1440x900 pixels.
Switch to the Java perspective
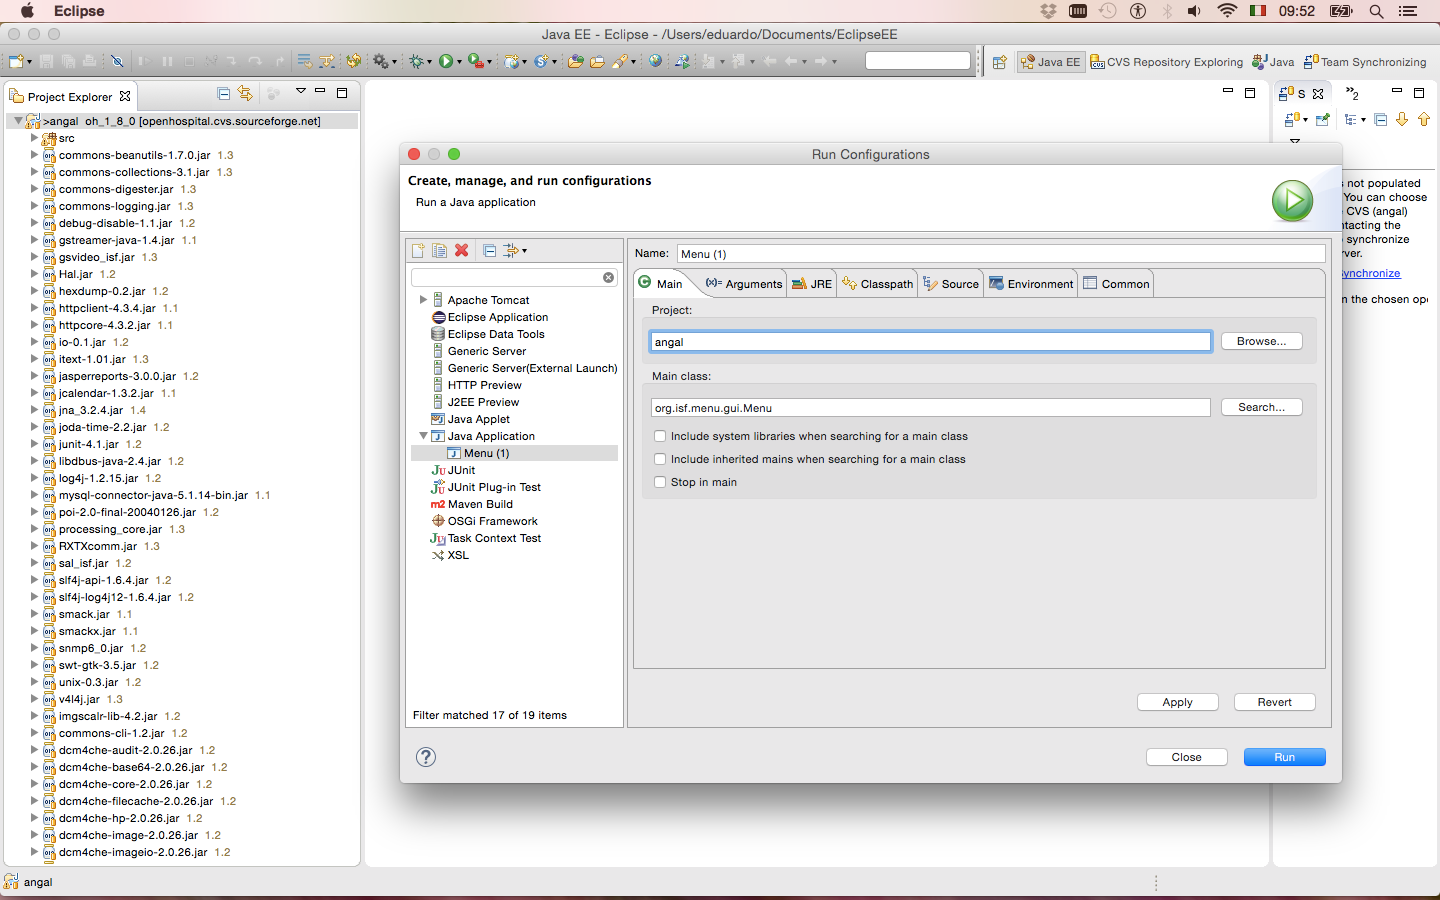coord(1273,62)
